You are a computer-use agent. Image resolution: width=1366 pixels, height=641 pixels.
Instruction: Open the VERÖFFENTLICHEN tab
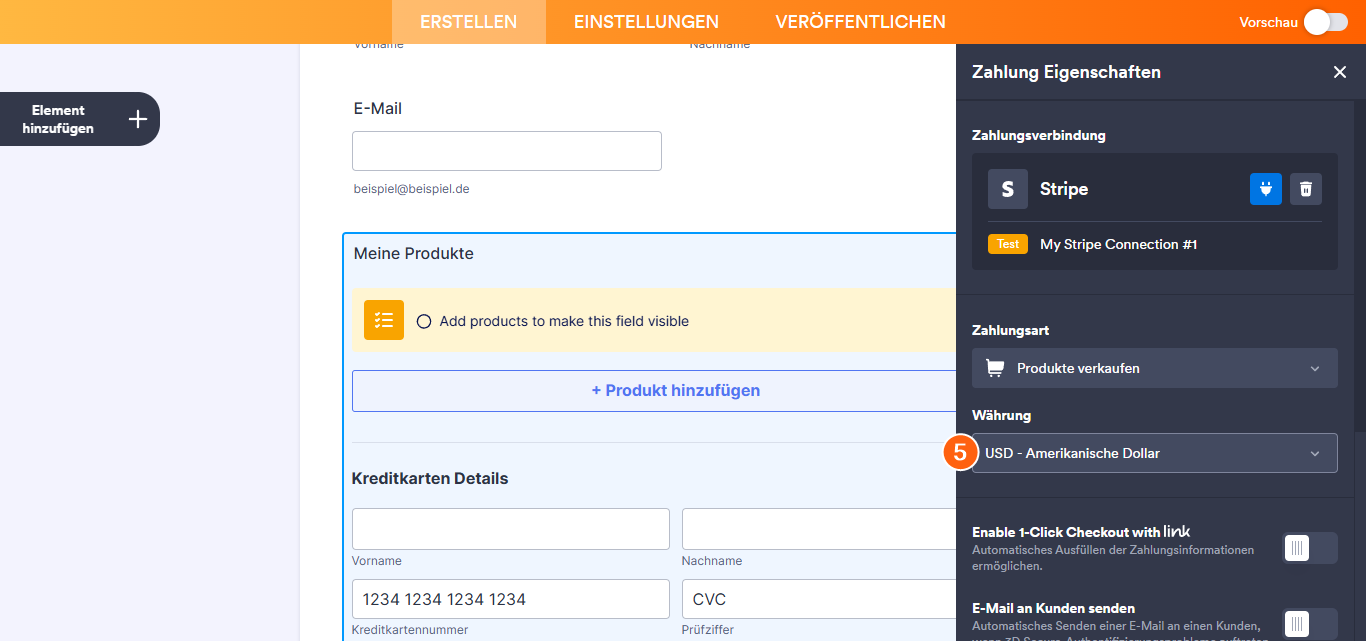[859, 21]
